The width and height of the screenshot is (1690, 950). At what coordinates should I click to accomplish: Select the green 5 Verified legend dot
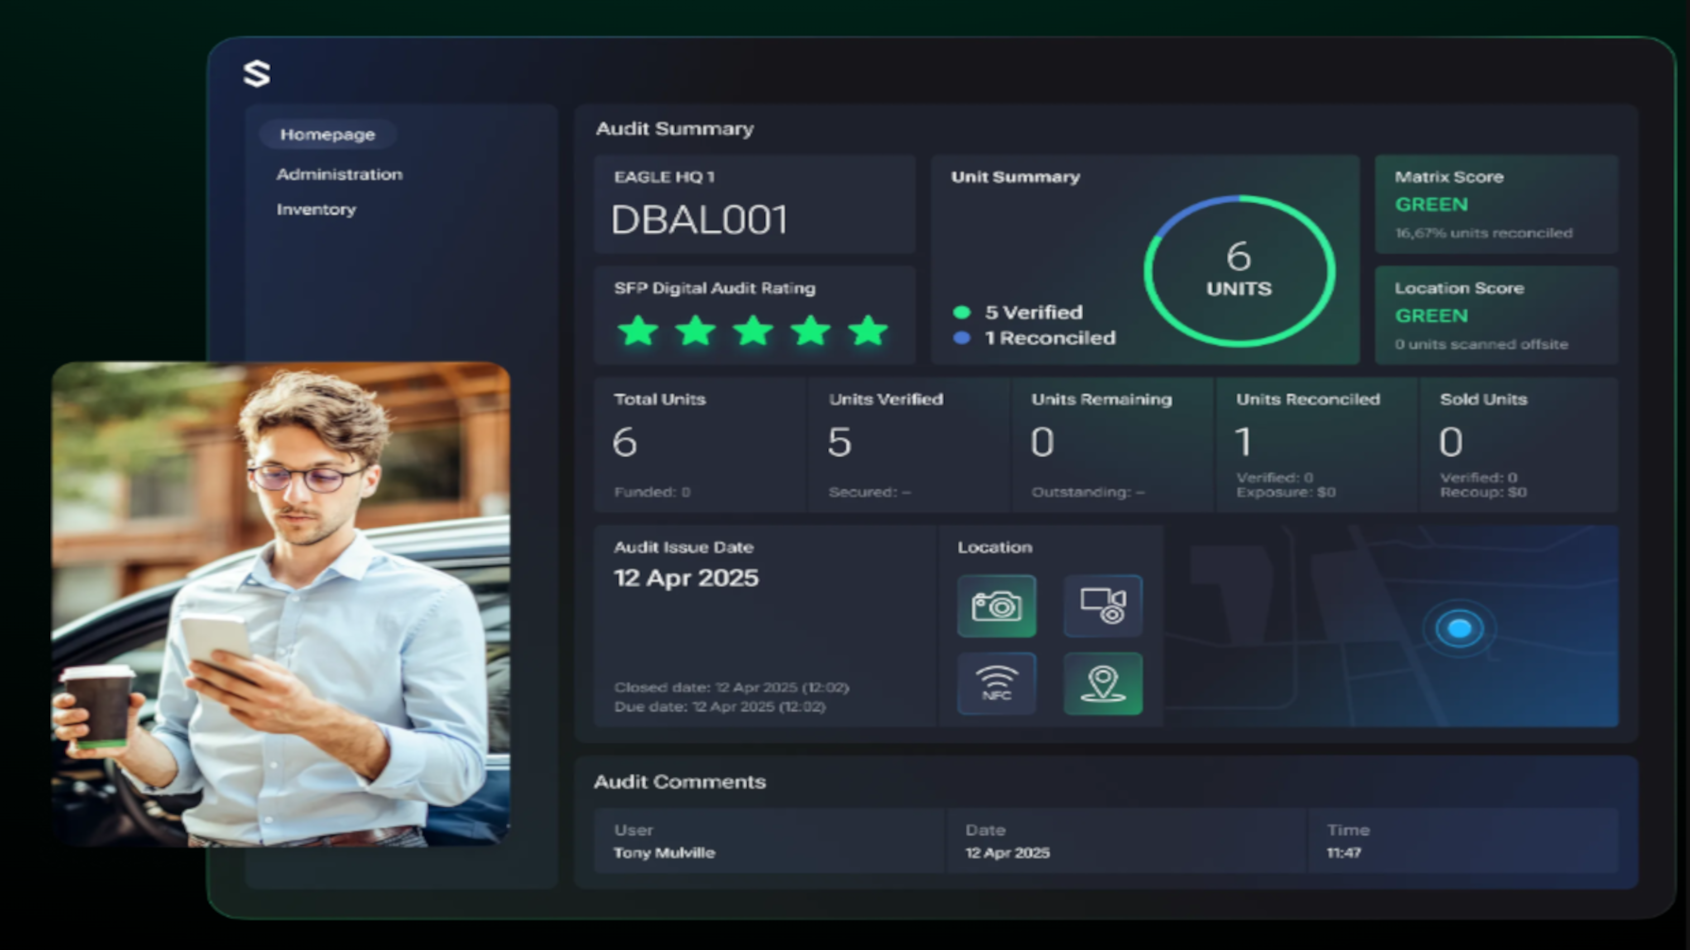(x=962, y=312)
